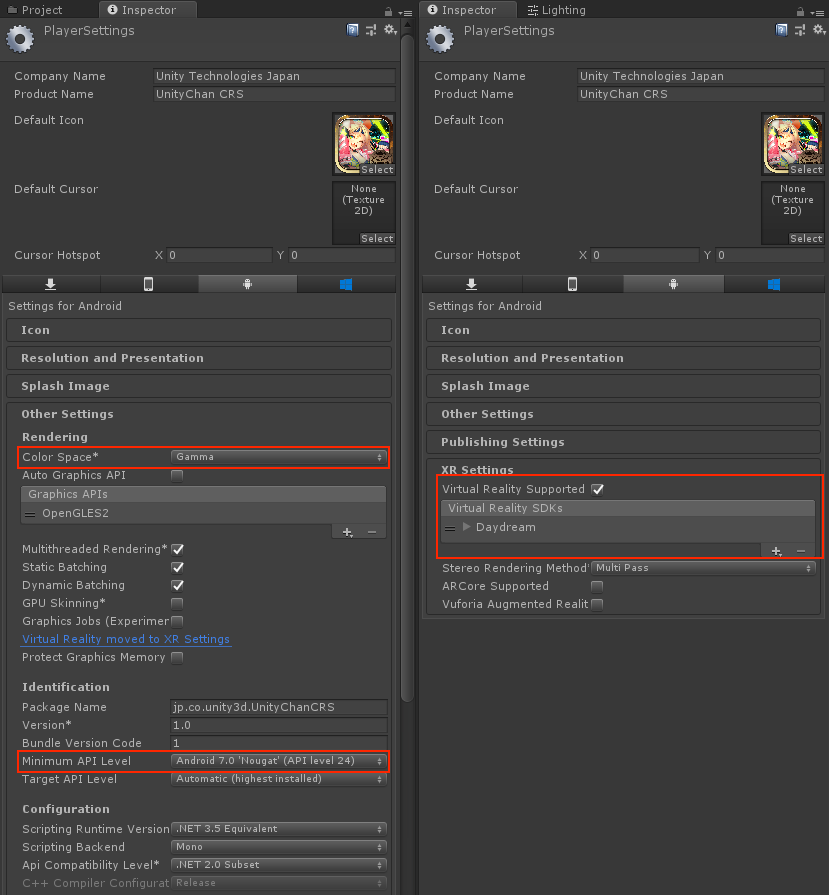Click the Package Name input field
Screen dimensions: 829x895
pos(278,707)
